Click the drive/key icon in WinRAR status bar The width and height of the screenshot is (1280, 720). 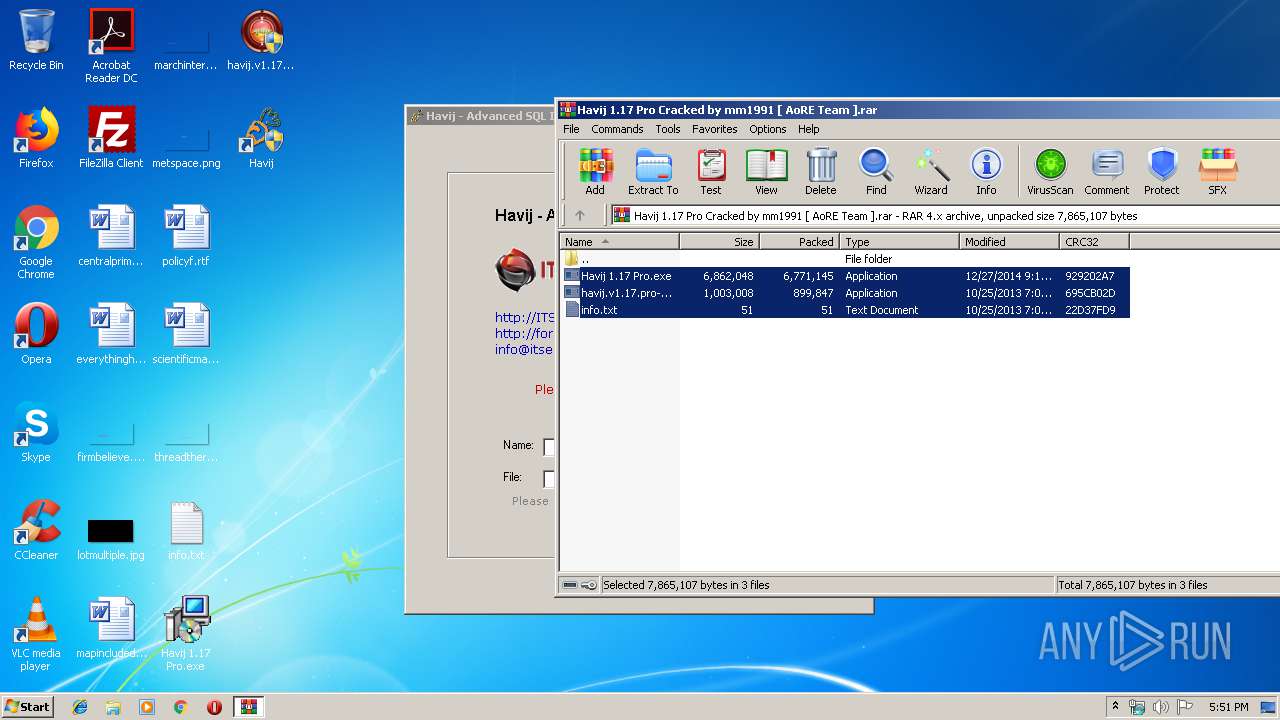tap(579, 585)
